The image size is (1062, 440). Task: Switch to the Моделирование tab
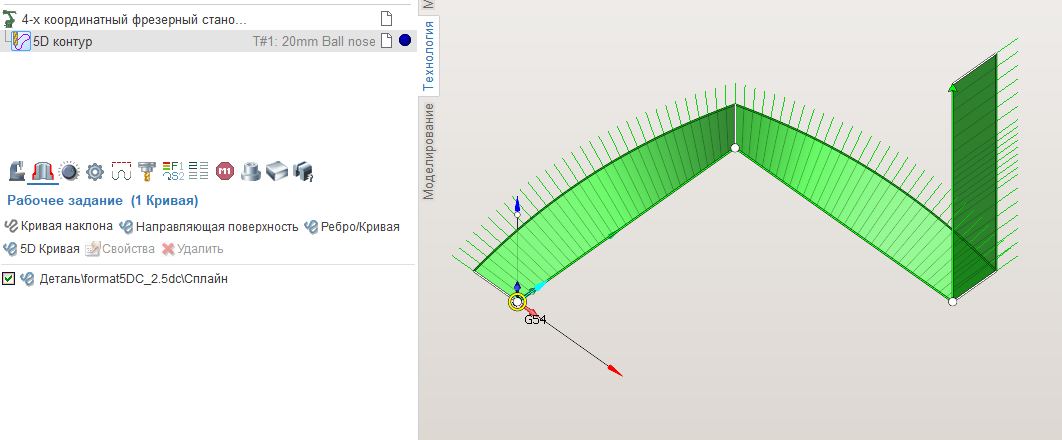(x=428, y=150)
